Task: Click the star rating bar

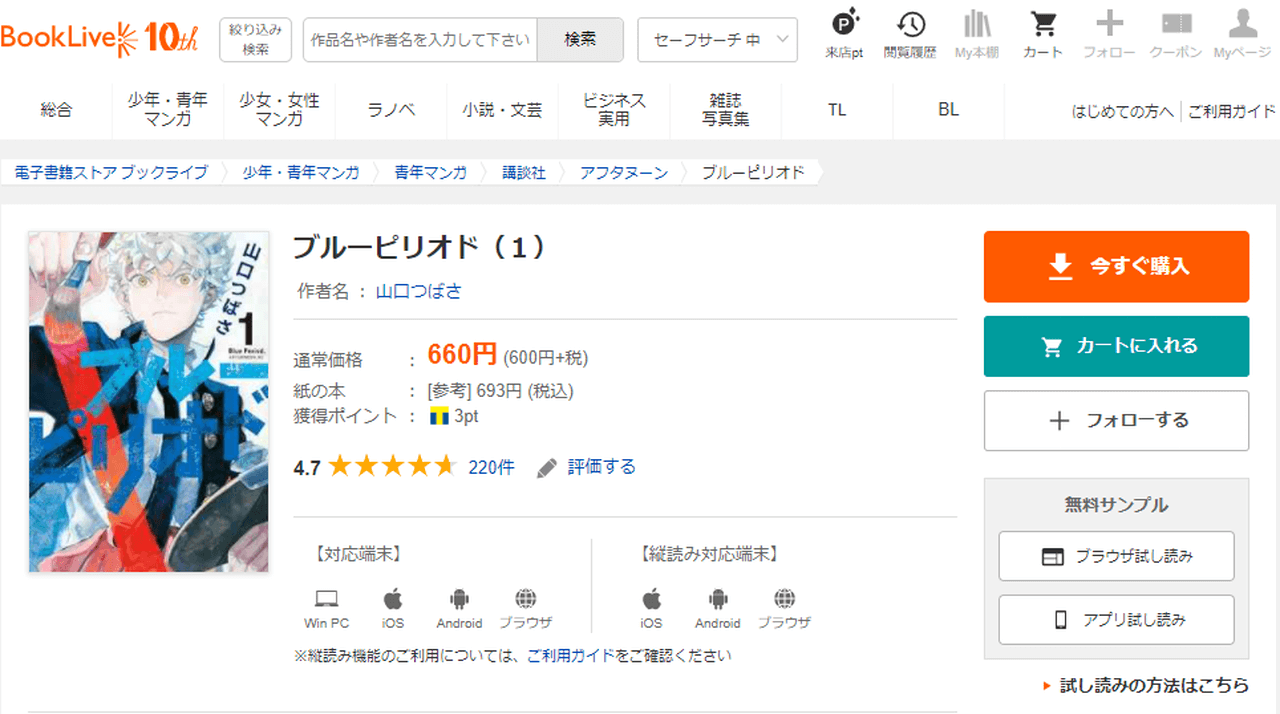Action: coord(391,467)
